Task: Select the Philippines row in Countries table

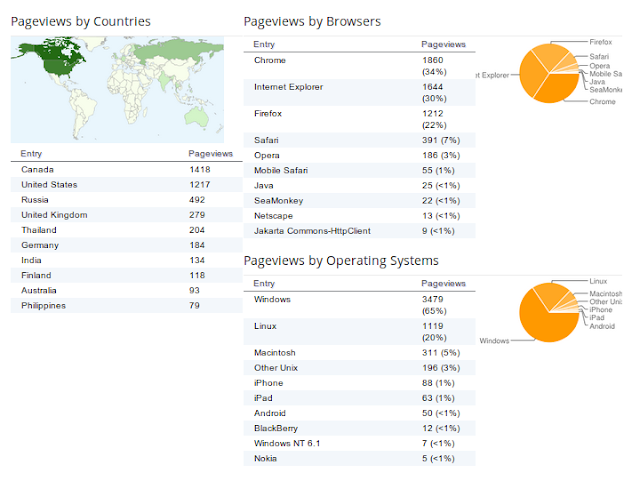Action: click(127, 305)
